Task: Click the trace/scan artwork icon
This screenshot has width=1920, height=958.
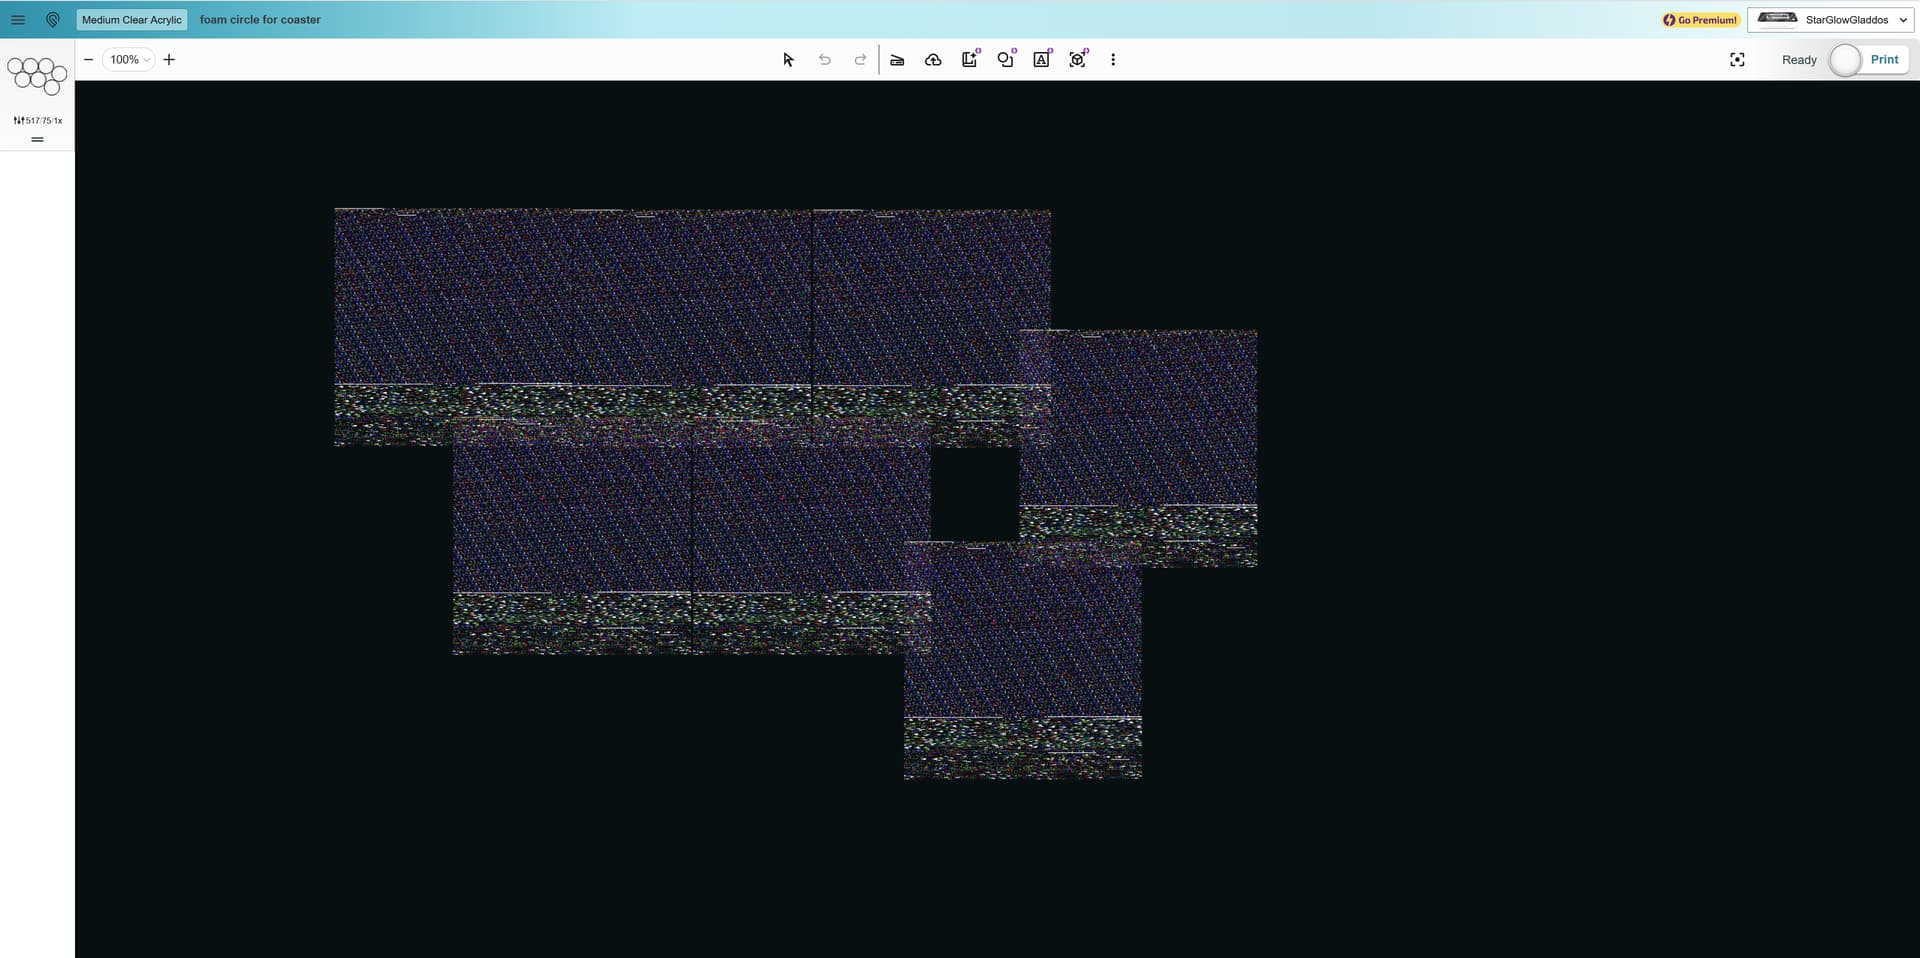Action: (897, 60)
